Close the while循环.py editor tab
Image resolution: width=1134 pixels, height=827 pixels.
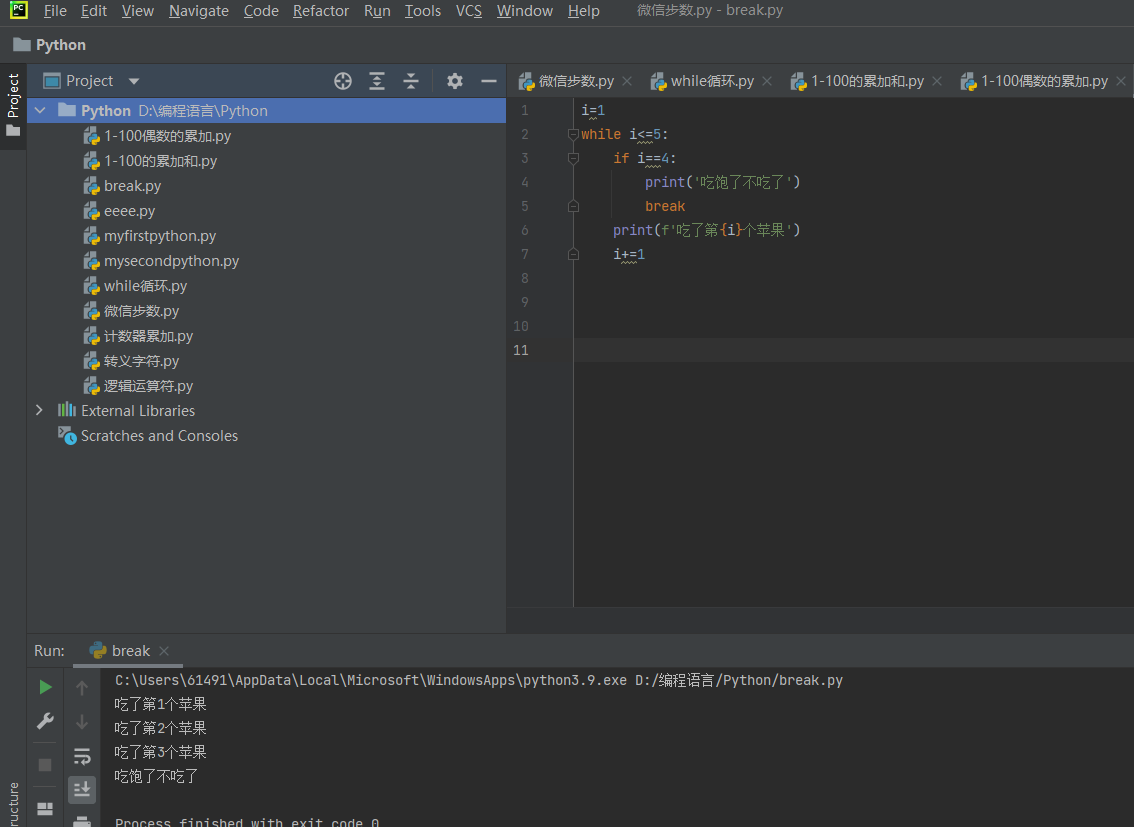coord(767,81)
